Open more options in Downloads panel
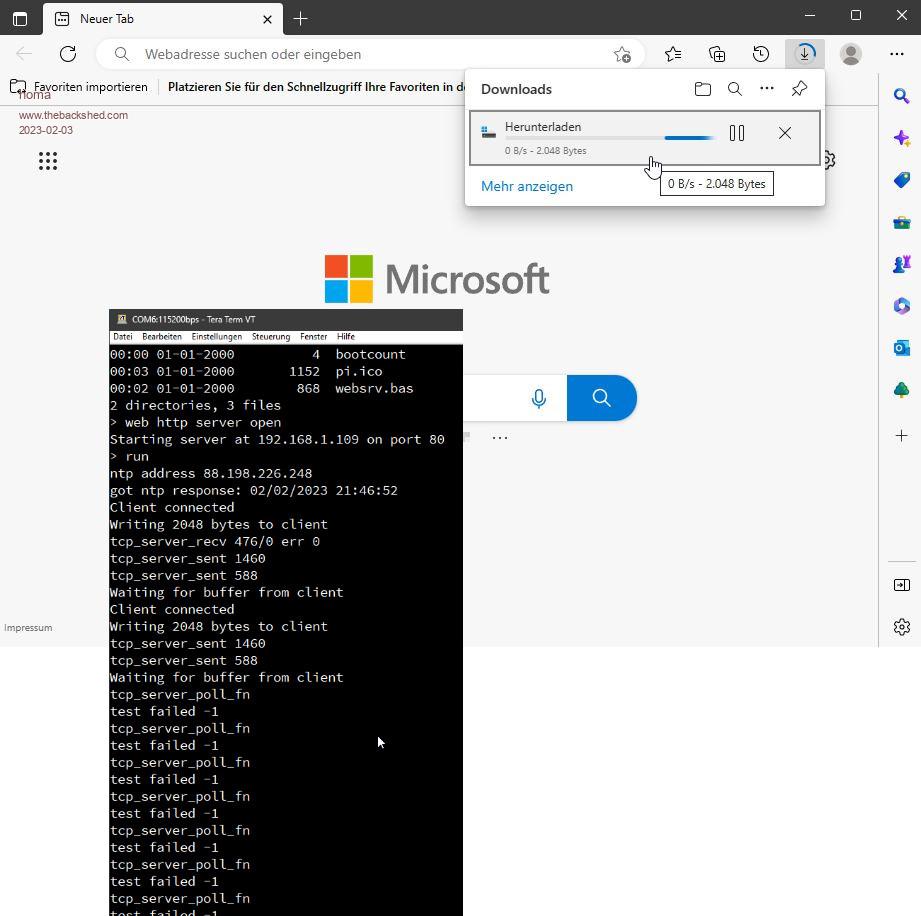 pos(767,89)
